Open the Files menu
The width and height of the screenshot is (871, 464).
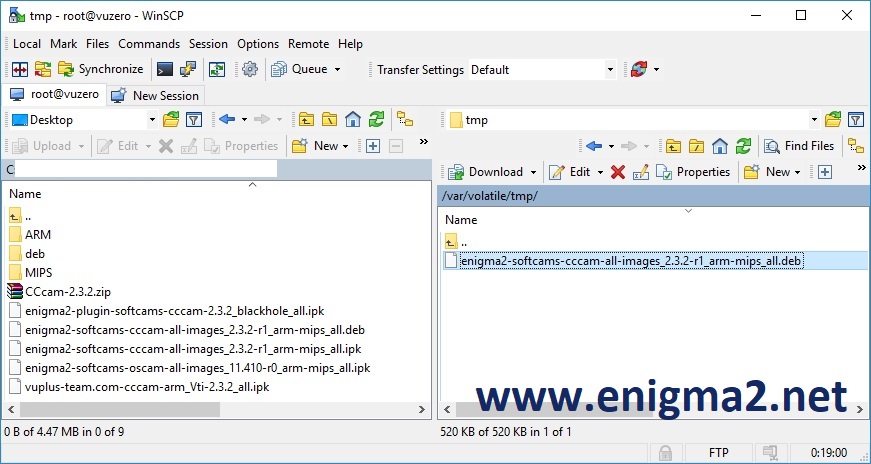(x=97, y=44)
